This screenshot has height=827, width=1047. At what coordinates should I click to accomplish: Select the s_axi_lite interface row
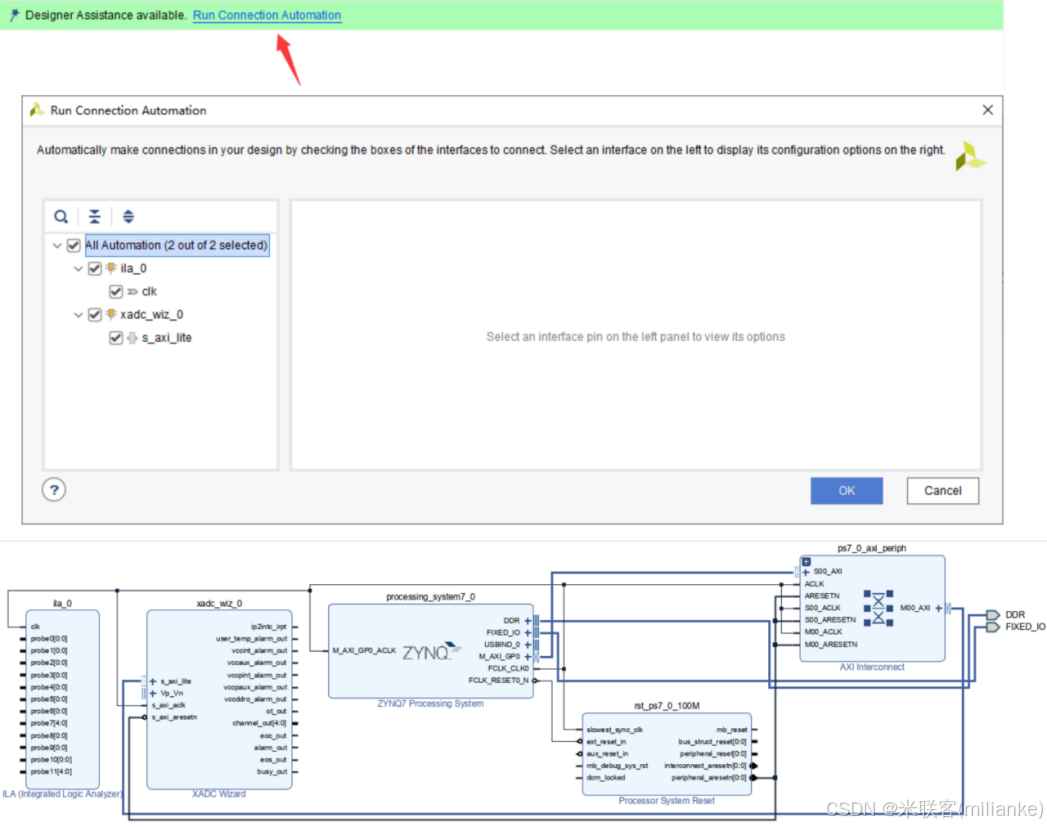point(166,338)
